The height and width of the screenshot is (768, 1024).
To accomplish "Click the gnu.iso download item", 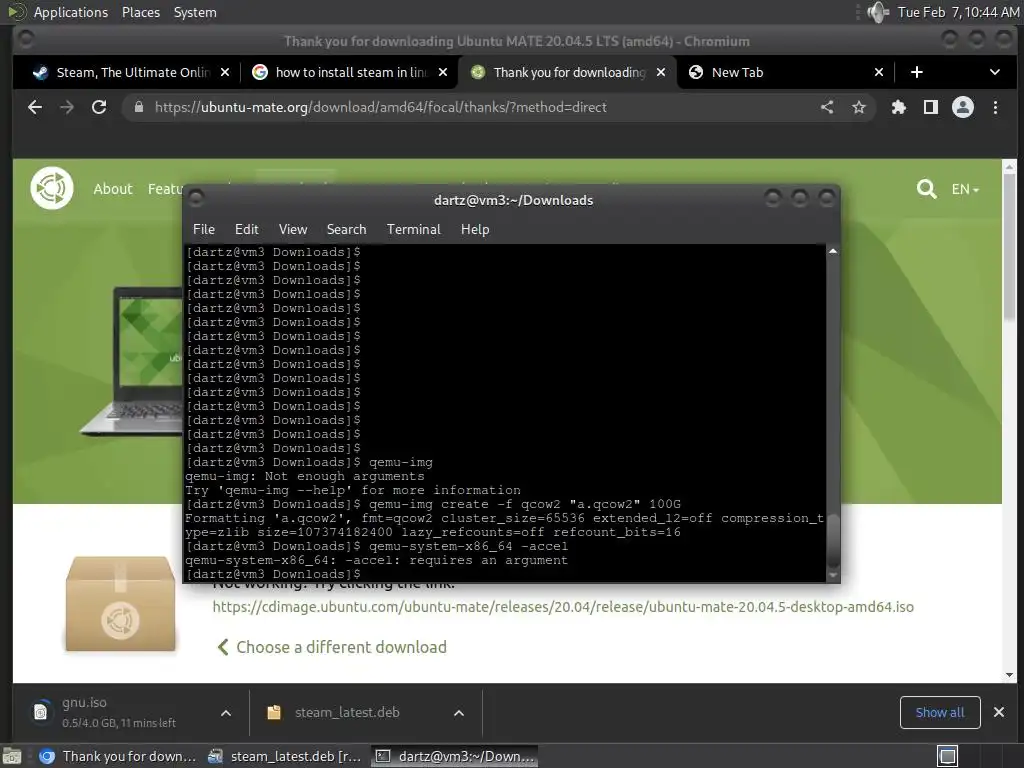I will pyautogui.click(x=118, y=712).
